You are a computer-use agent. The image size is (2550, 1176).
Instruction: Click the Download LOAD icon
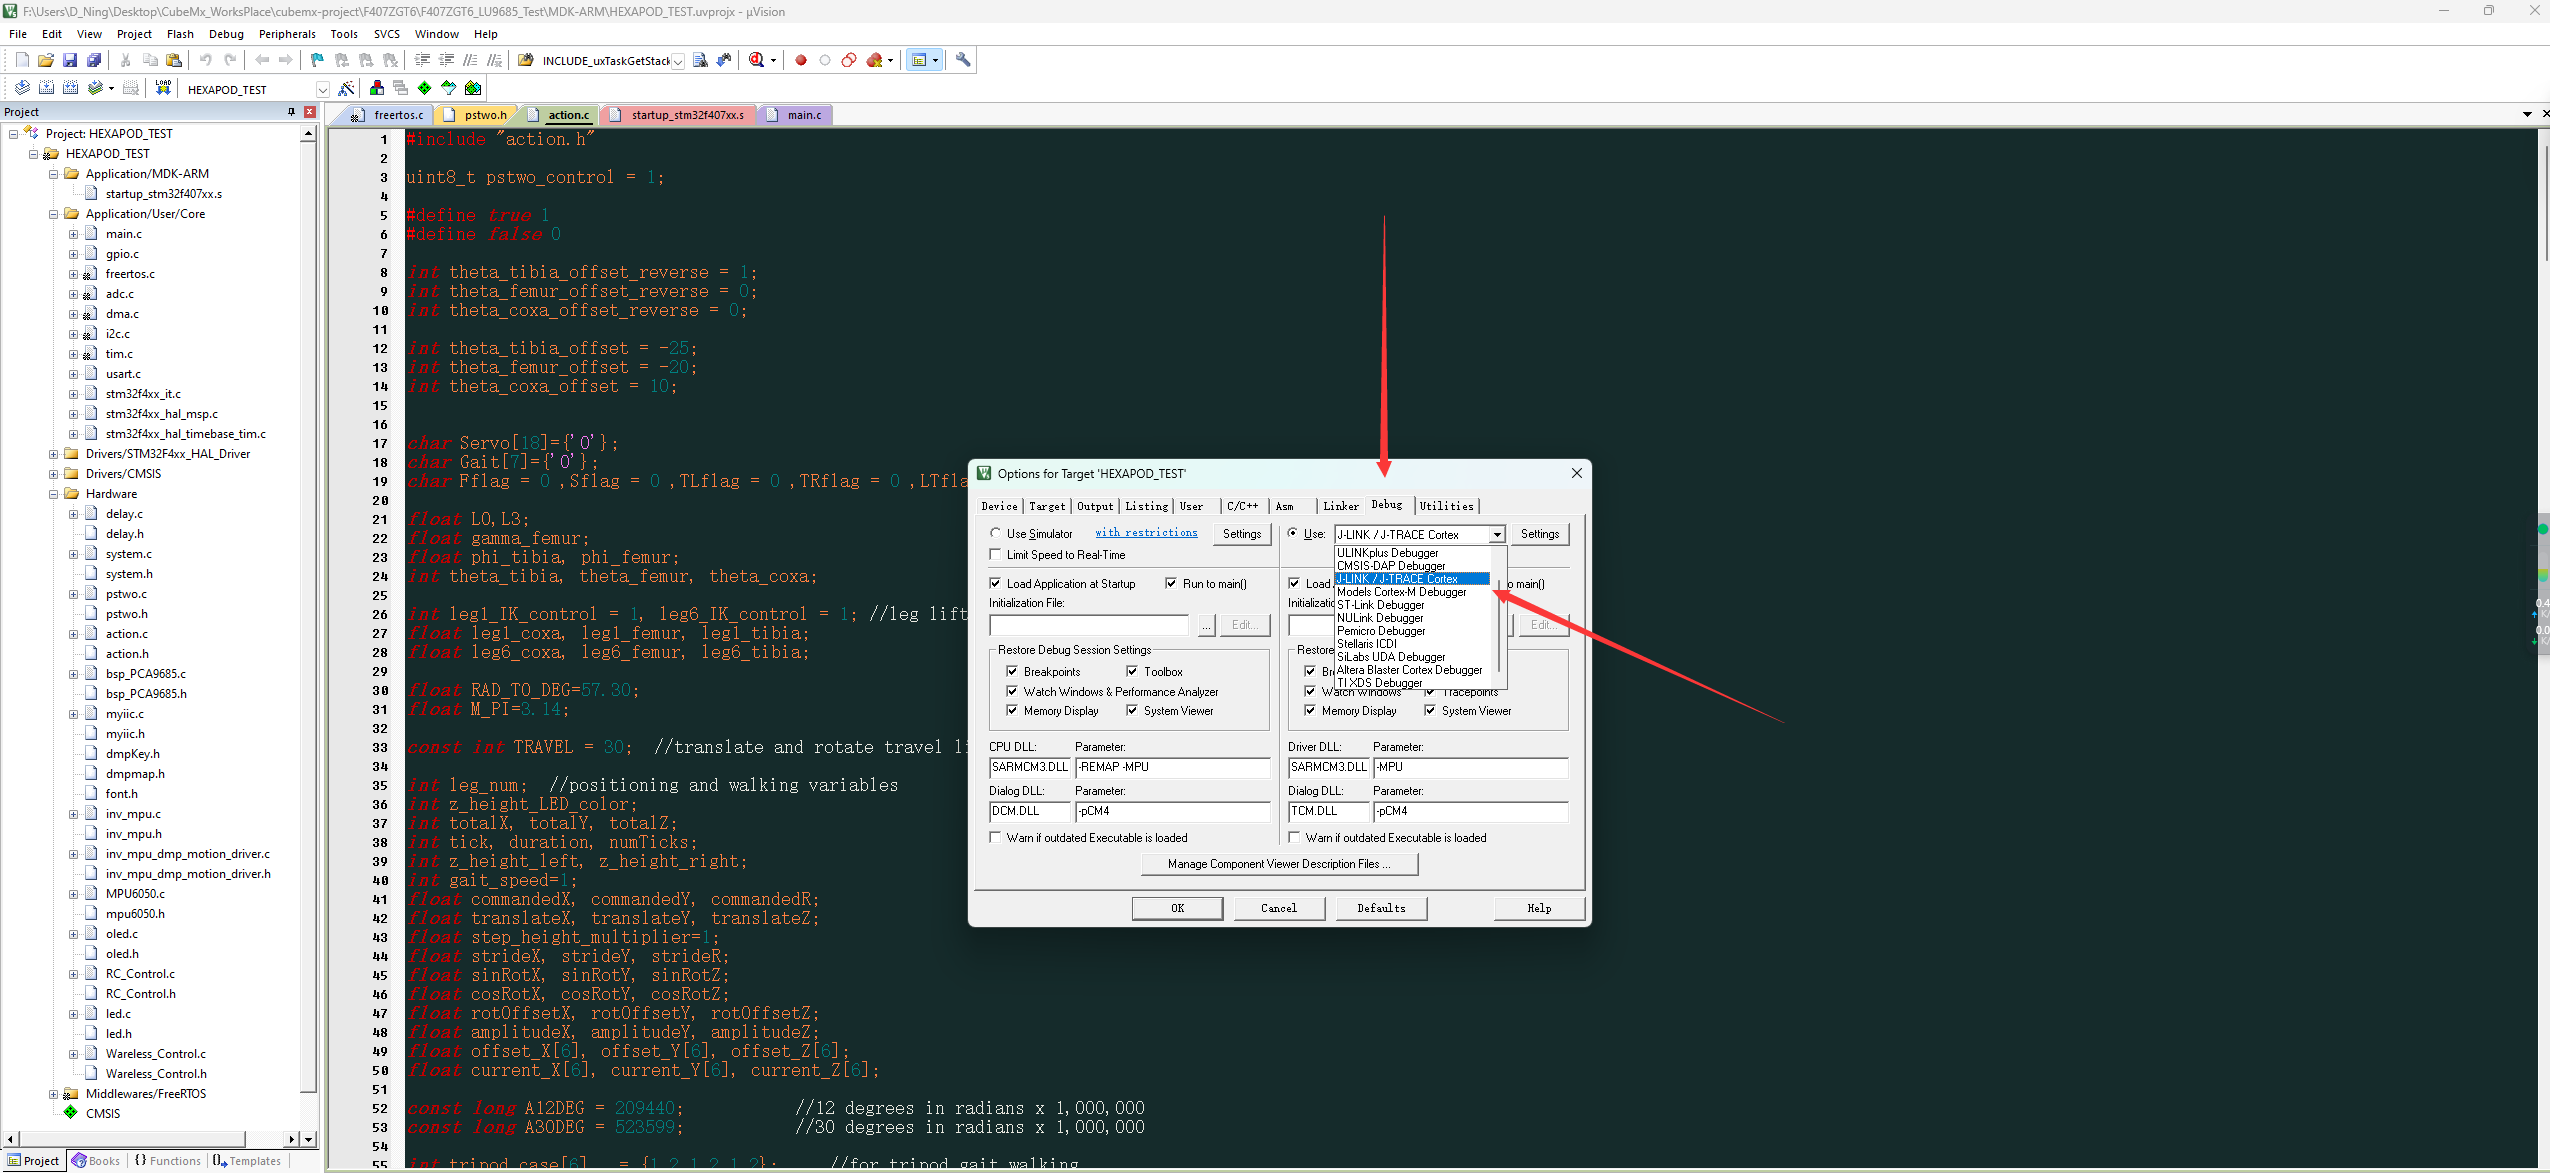pyautogui.click(x=163, y=88)
